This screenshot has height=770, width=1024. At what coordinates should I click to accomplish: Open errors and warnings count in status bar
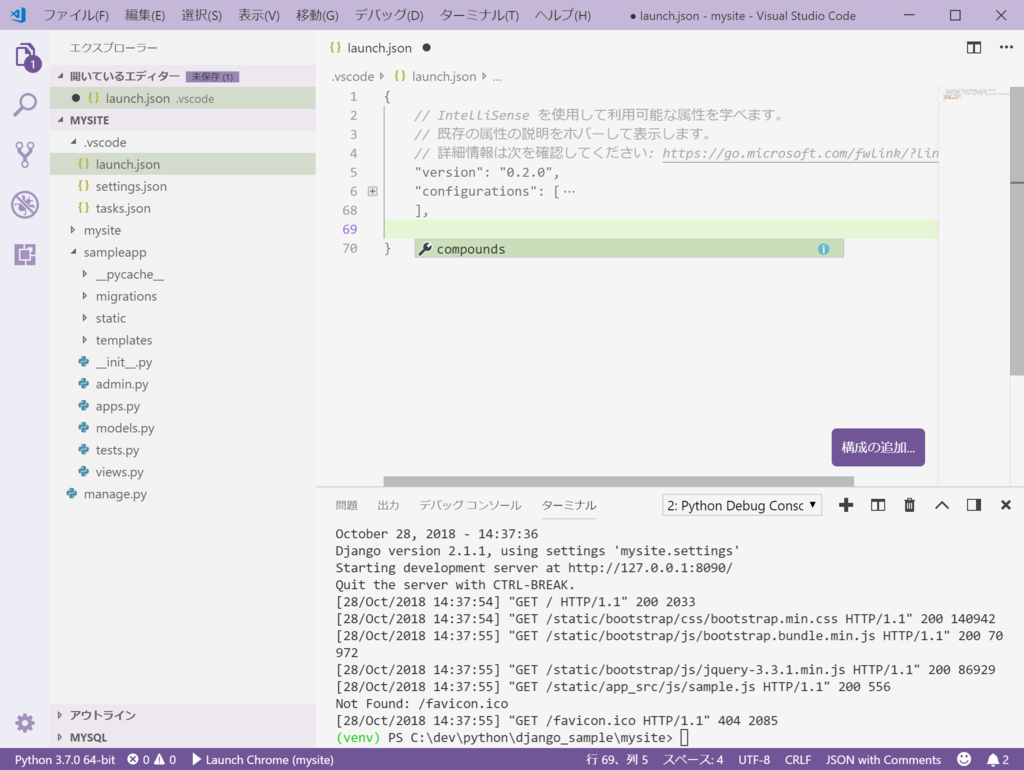152,760
